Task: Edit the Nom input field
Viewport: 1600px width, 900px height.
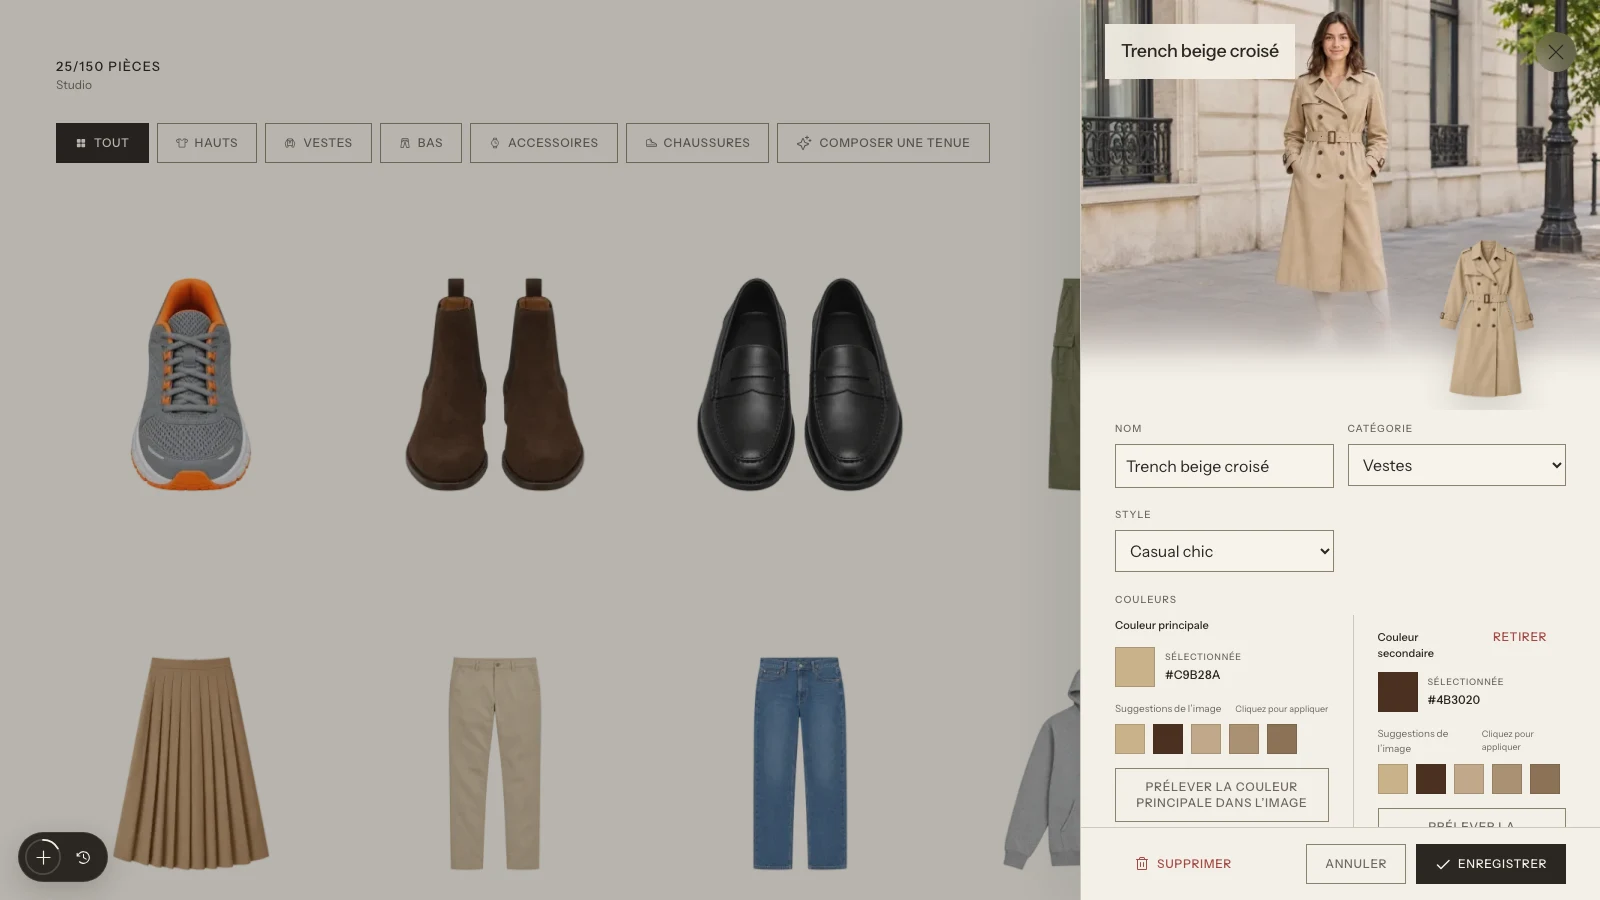Action: (x=1224, y=466)
